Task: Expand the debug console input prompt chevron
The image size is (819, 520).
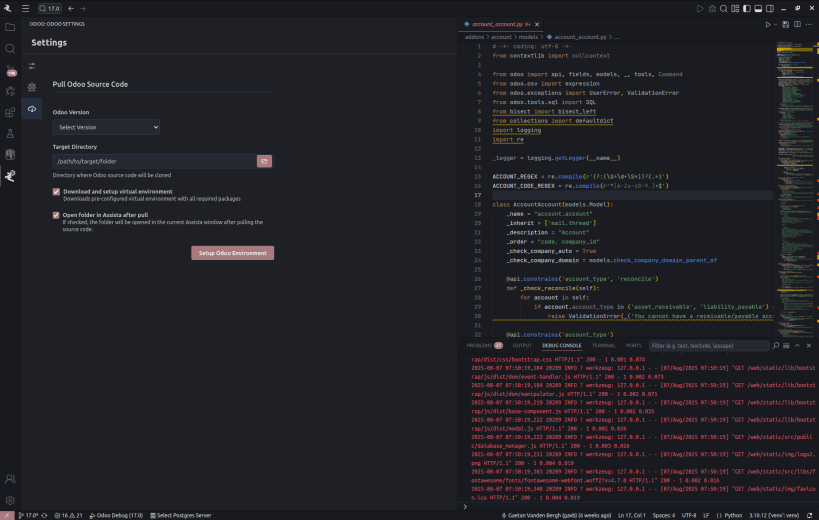Action: tap(465, 506)
